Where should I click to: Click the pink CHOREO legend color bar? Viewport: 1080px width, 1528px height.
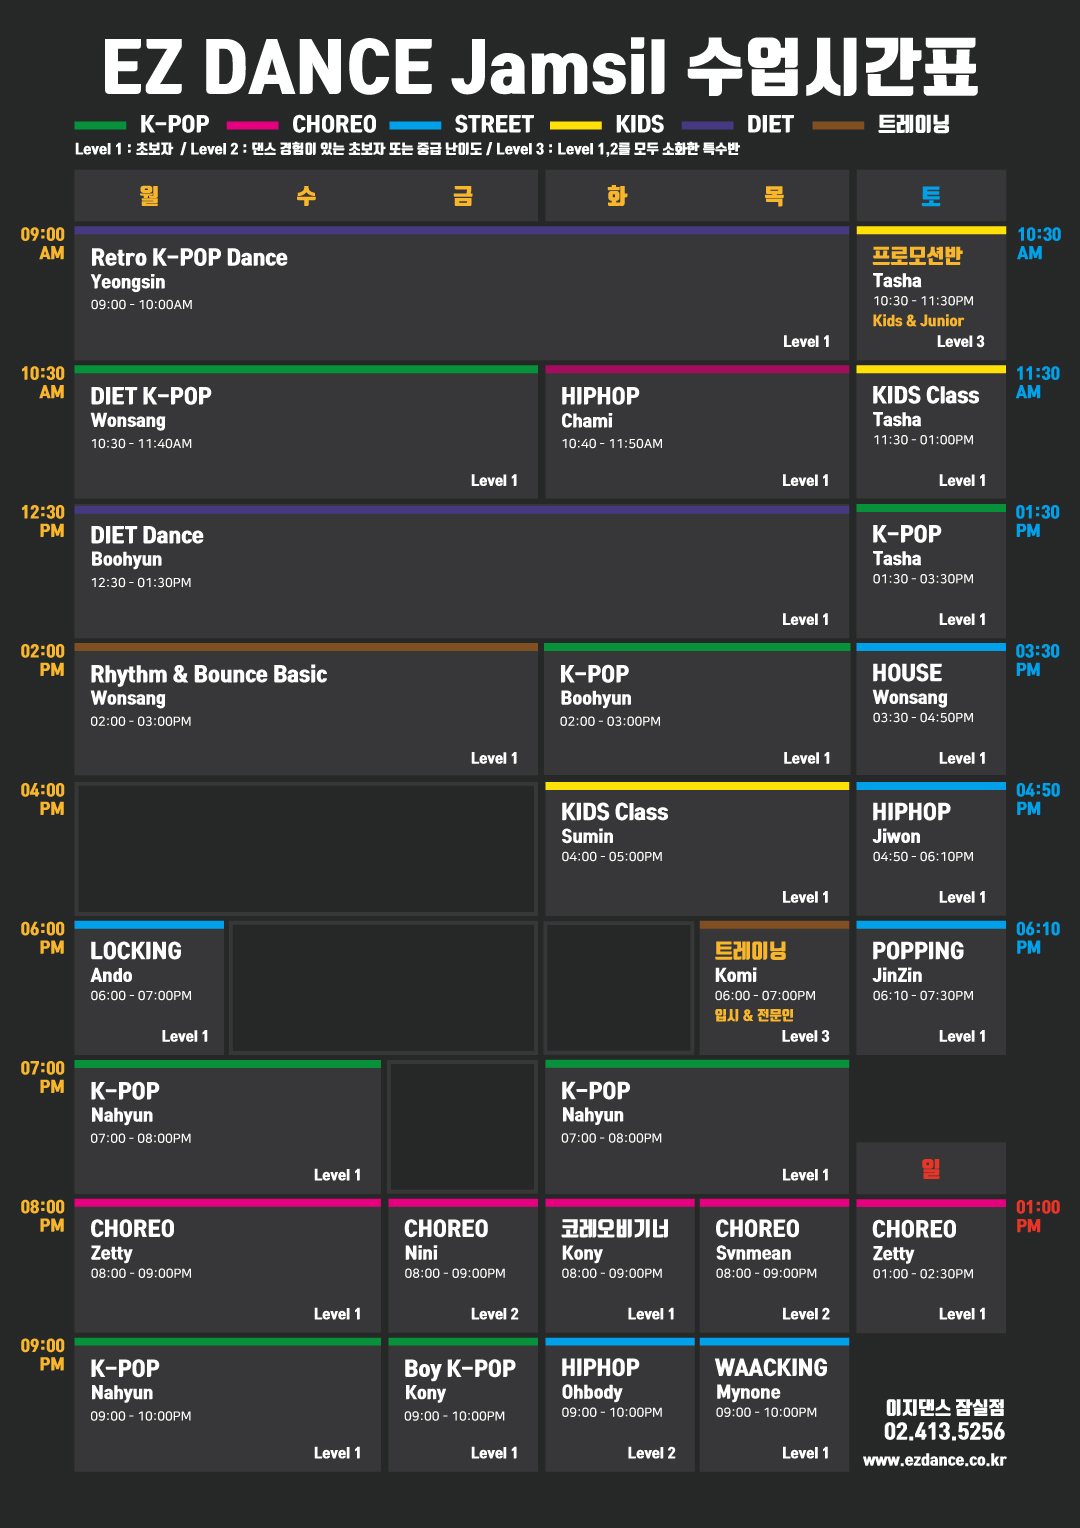[252, 126]
